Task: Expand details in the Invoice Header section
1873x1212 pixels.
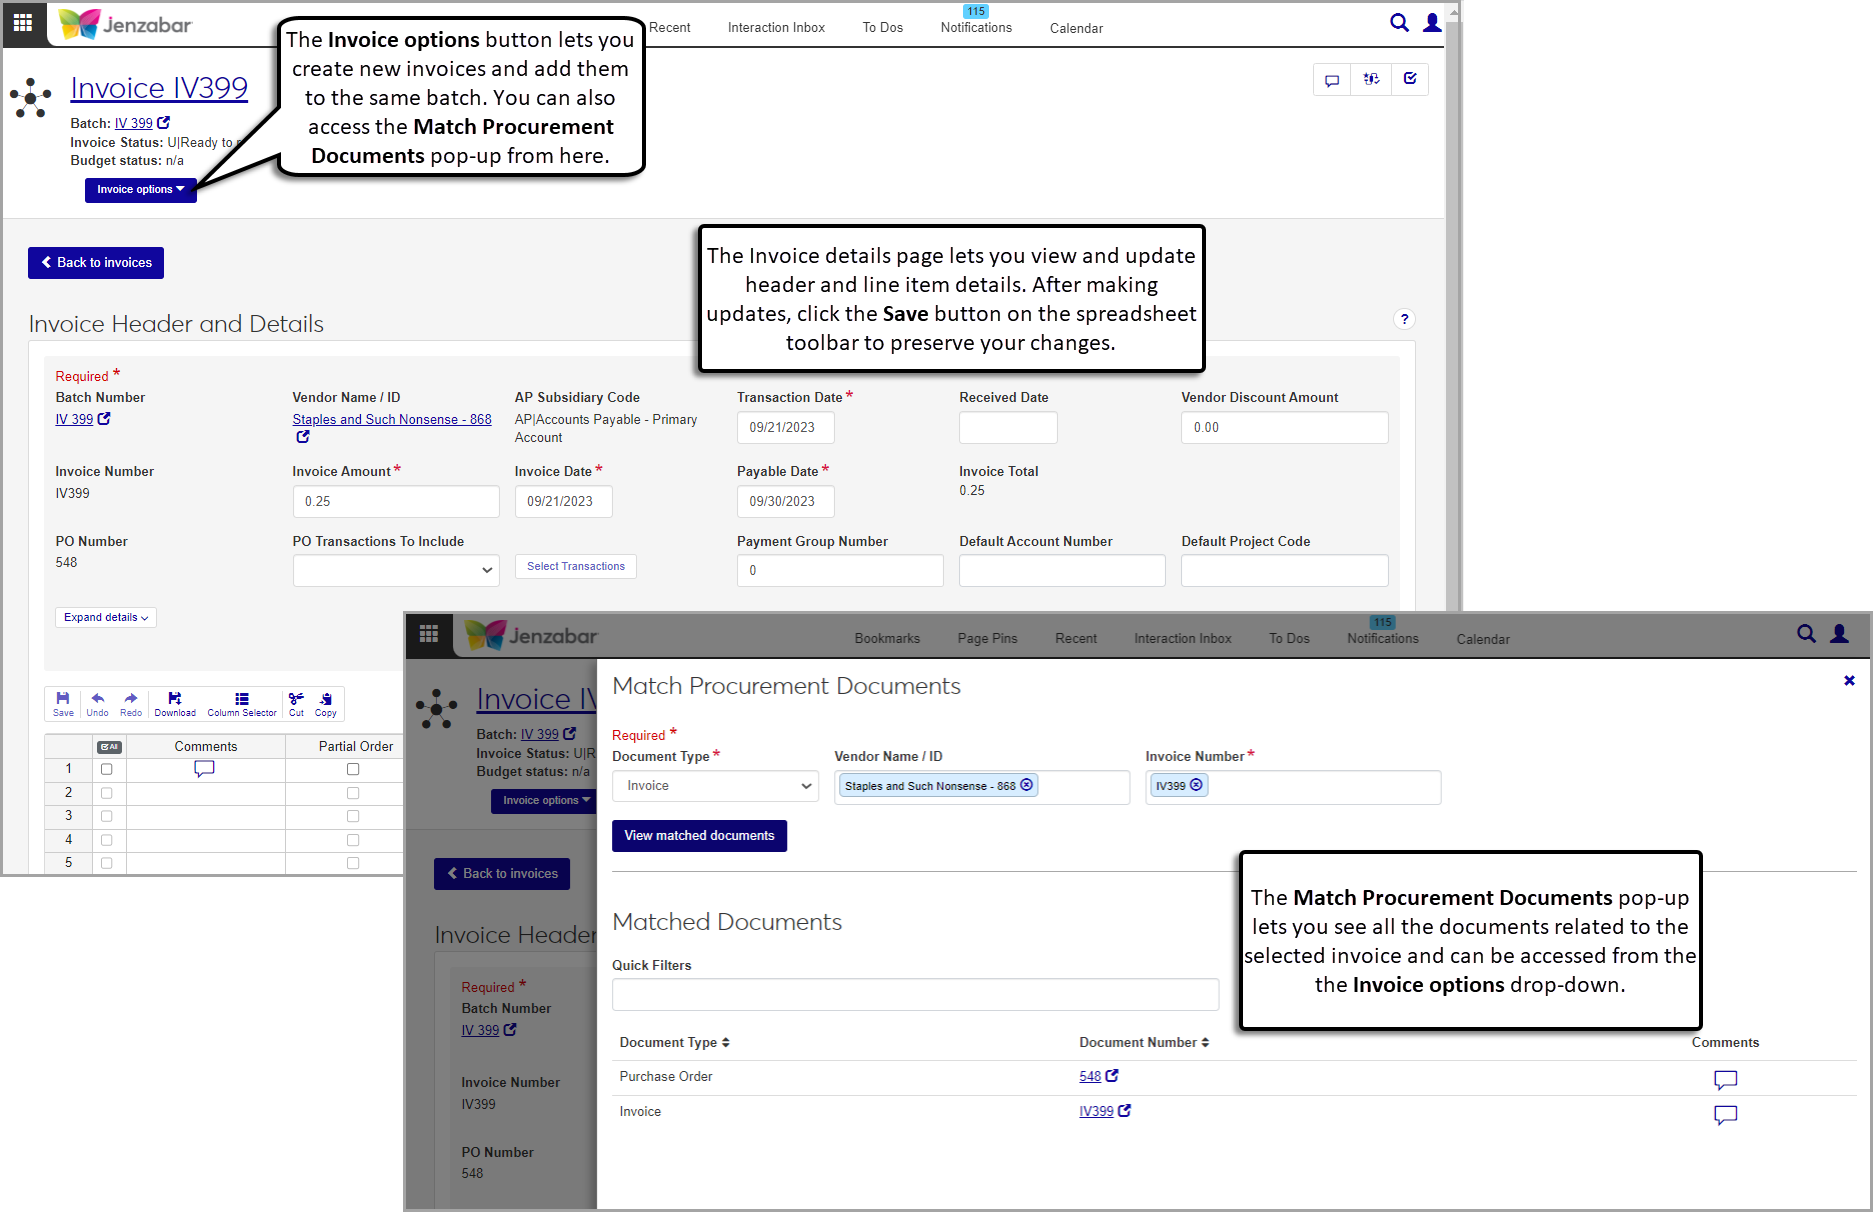Action: (106, 618)
